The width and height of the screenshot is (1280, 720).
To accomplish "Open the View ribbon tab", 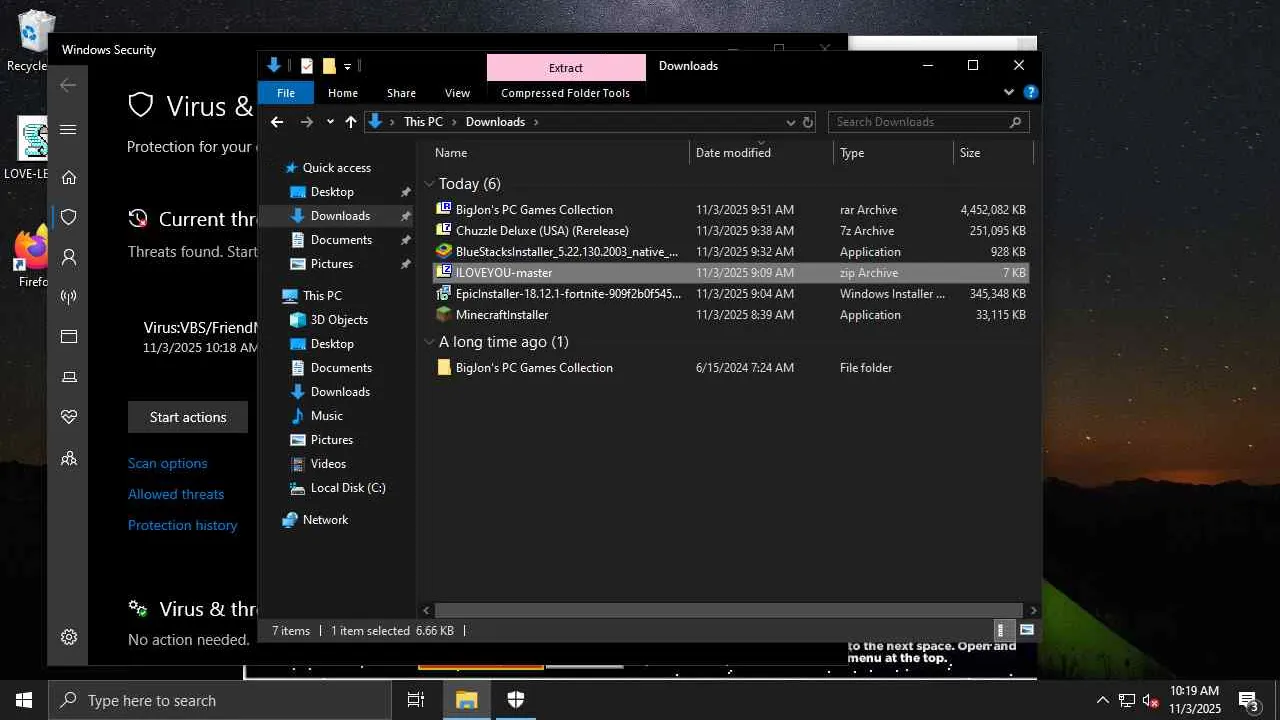I will (457, 93).
